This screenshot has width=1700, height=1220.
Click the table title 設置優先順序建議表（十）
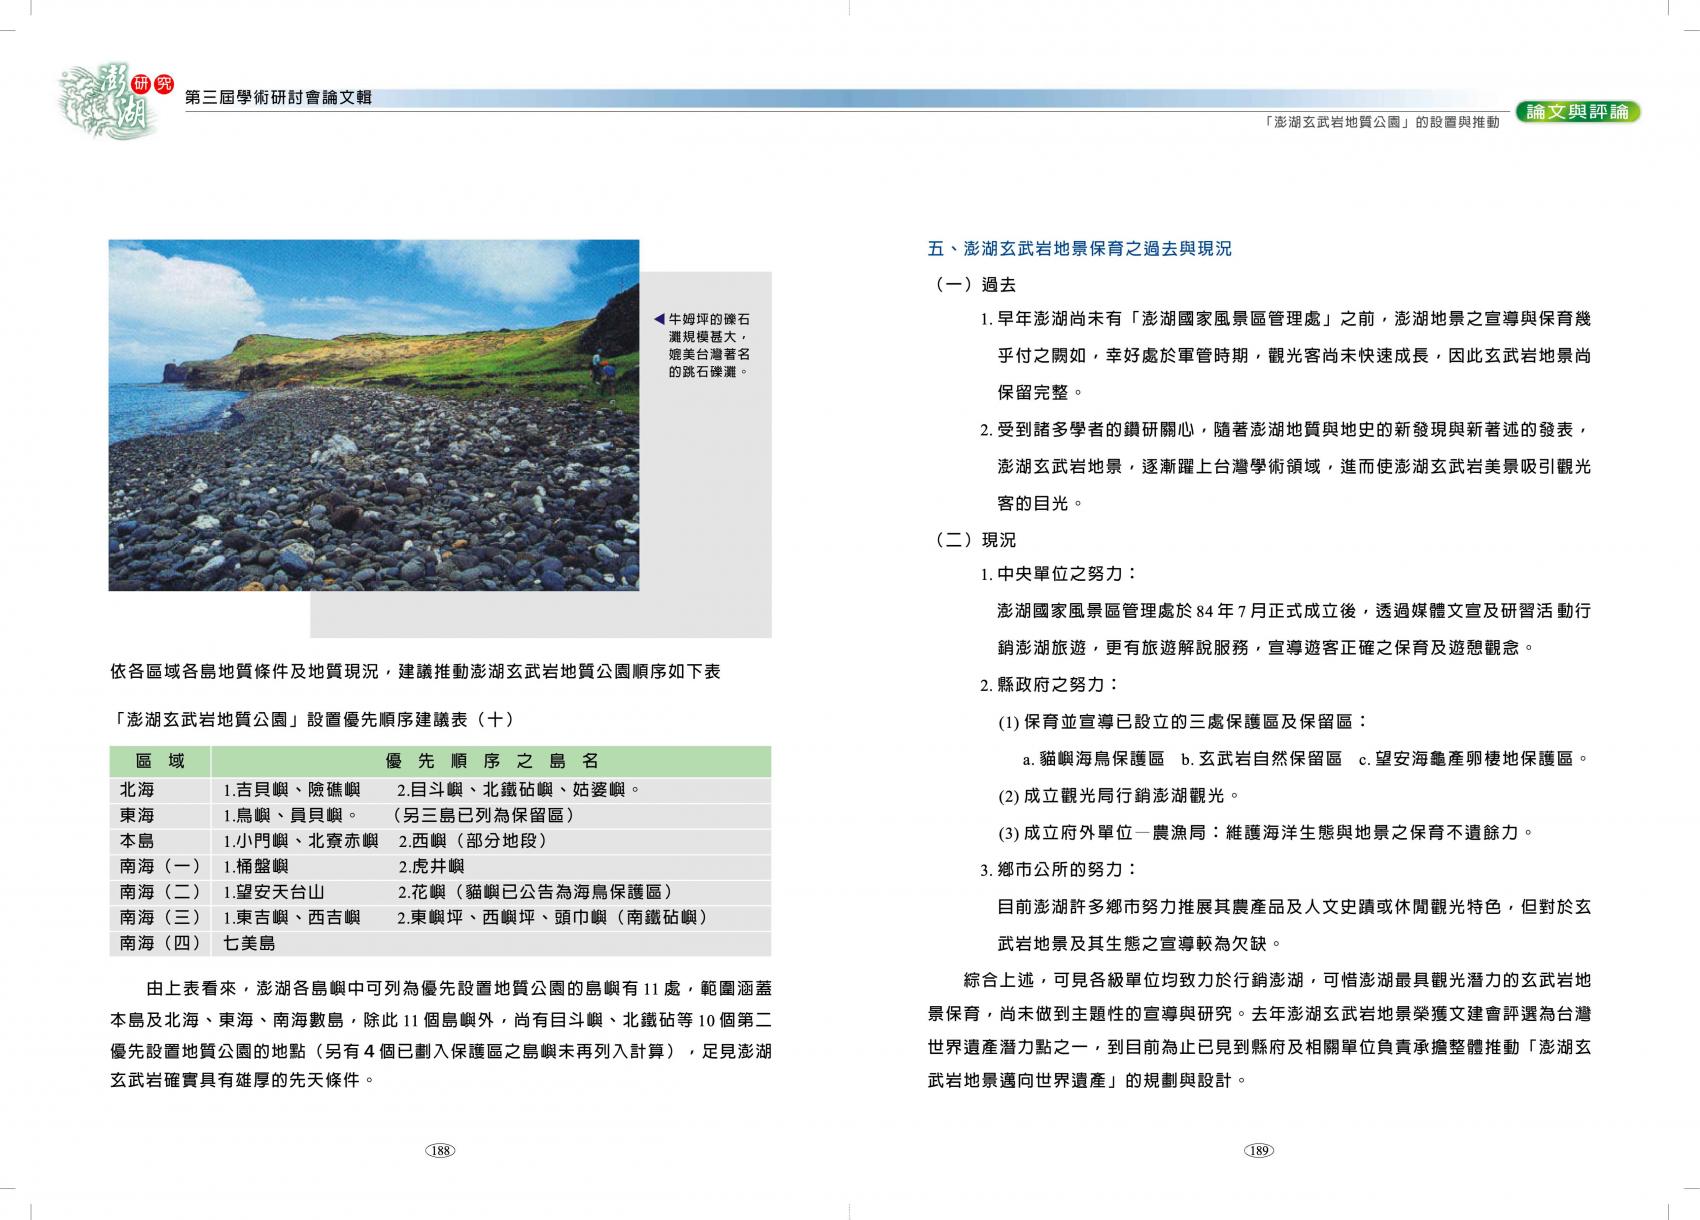tap(312, 719)
